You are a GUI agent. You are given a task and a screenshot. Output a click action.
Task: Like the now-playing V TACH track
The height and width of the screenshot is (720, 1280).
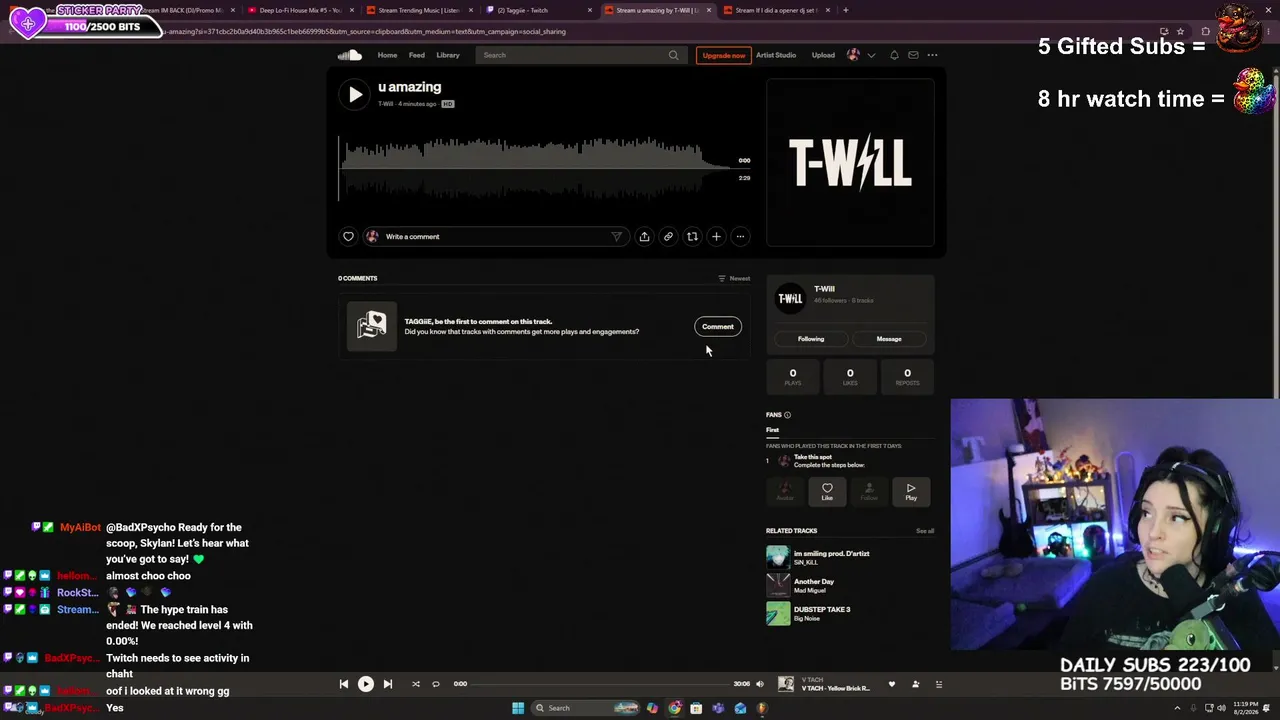click(x=893, y=684)
